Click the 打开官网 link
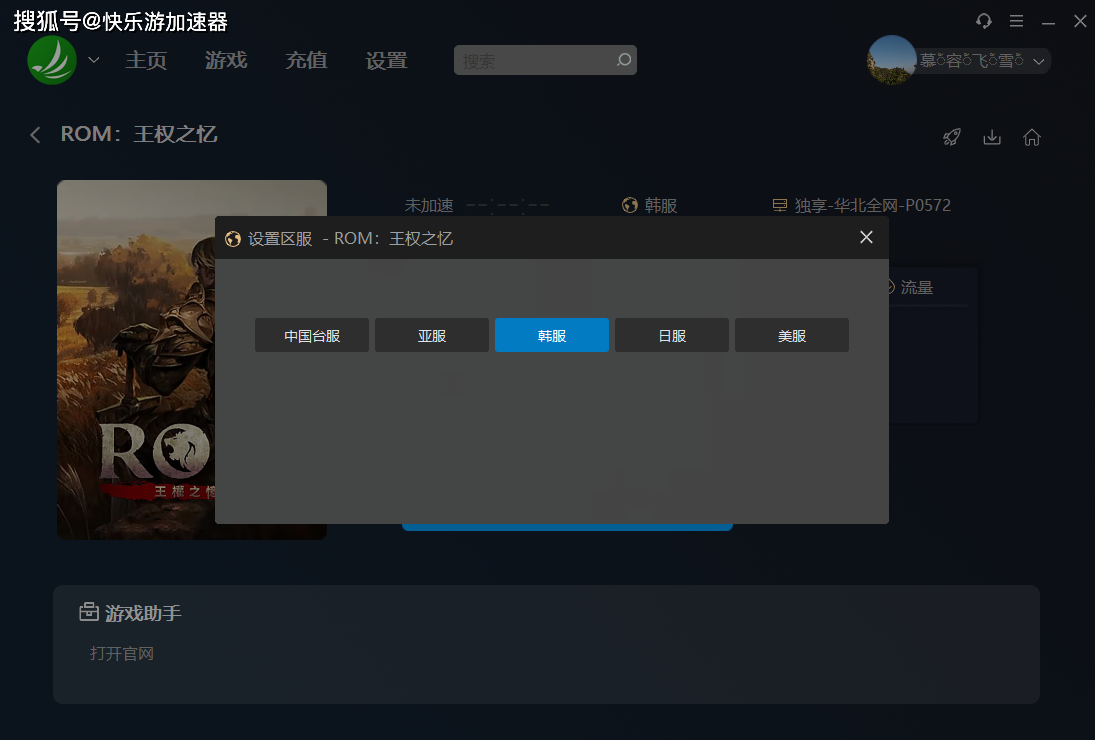 [x=122, y=654]
